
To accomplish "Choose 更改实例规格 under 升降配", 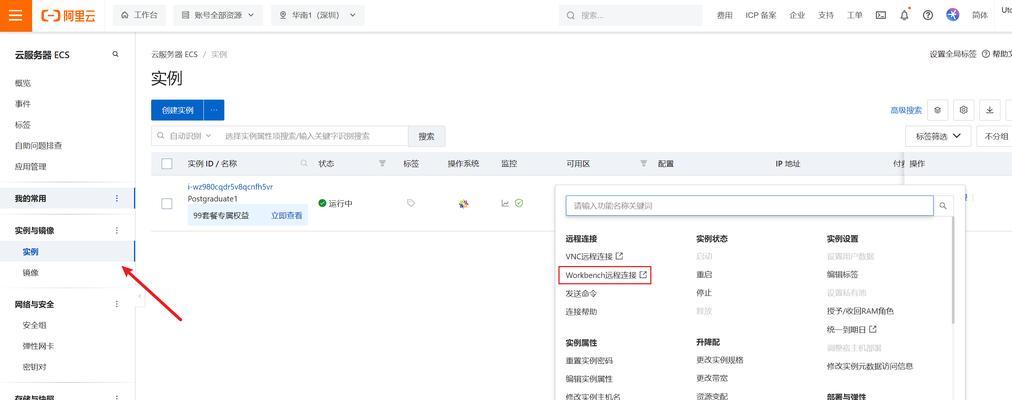I will point(720,359).
